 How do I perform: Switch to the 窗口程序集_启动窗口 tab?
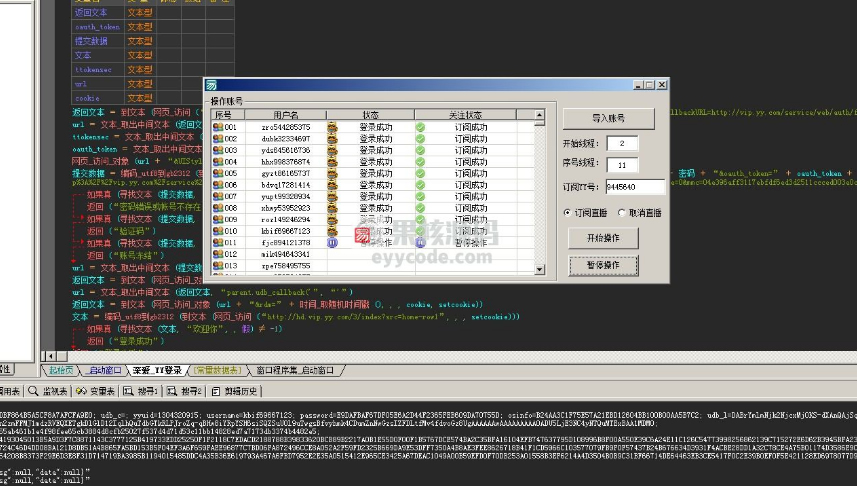coord(296,370)
